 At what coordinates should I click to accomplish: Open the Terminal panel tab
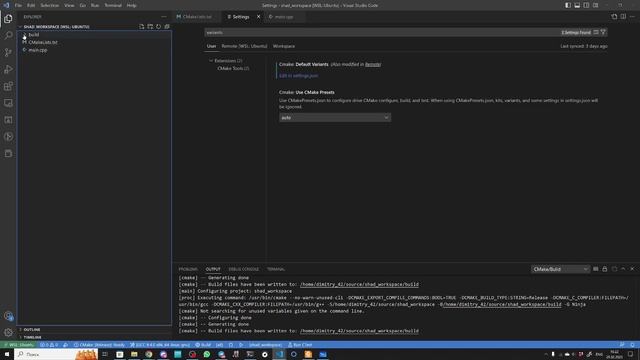click(276, 269)
